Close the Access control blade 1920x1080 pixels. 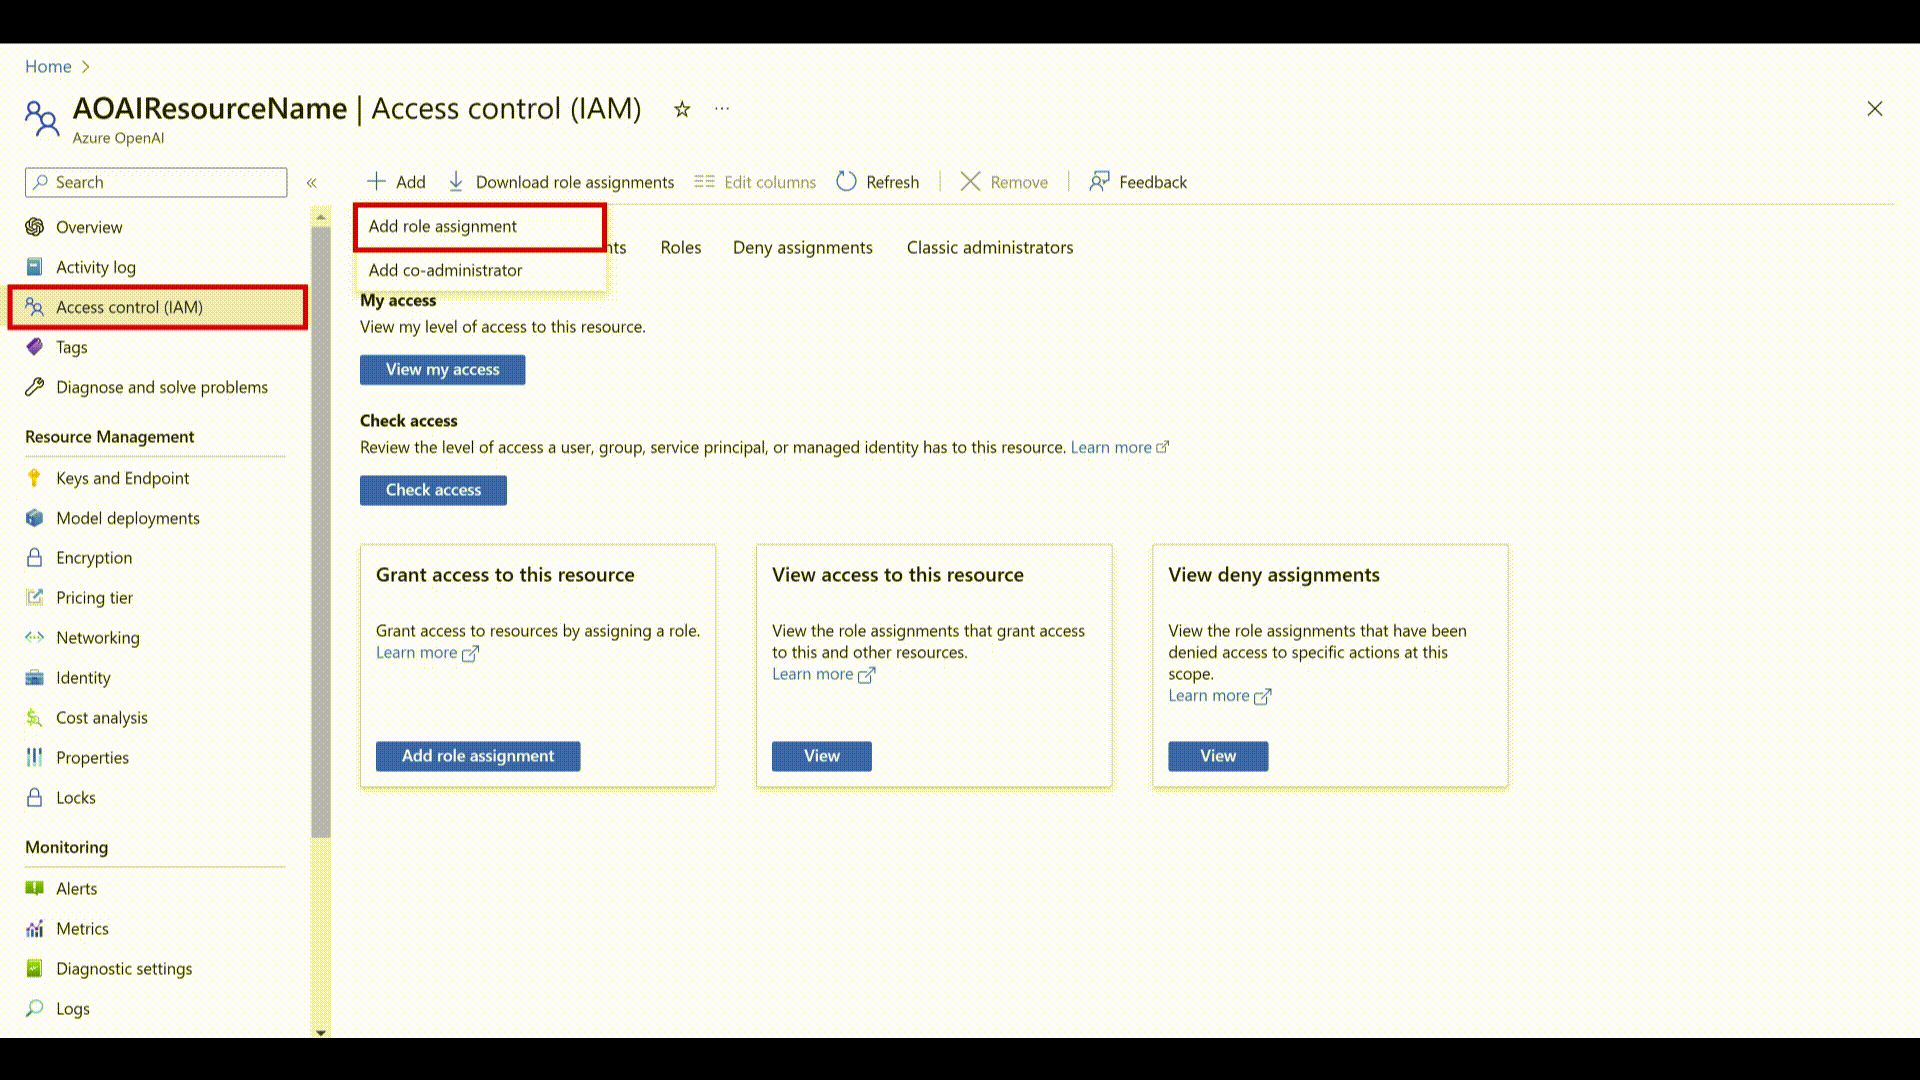1875,109
